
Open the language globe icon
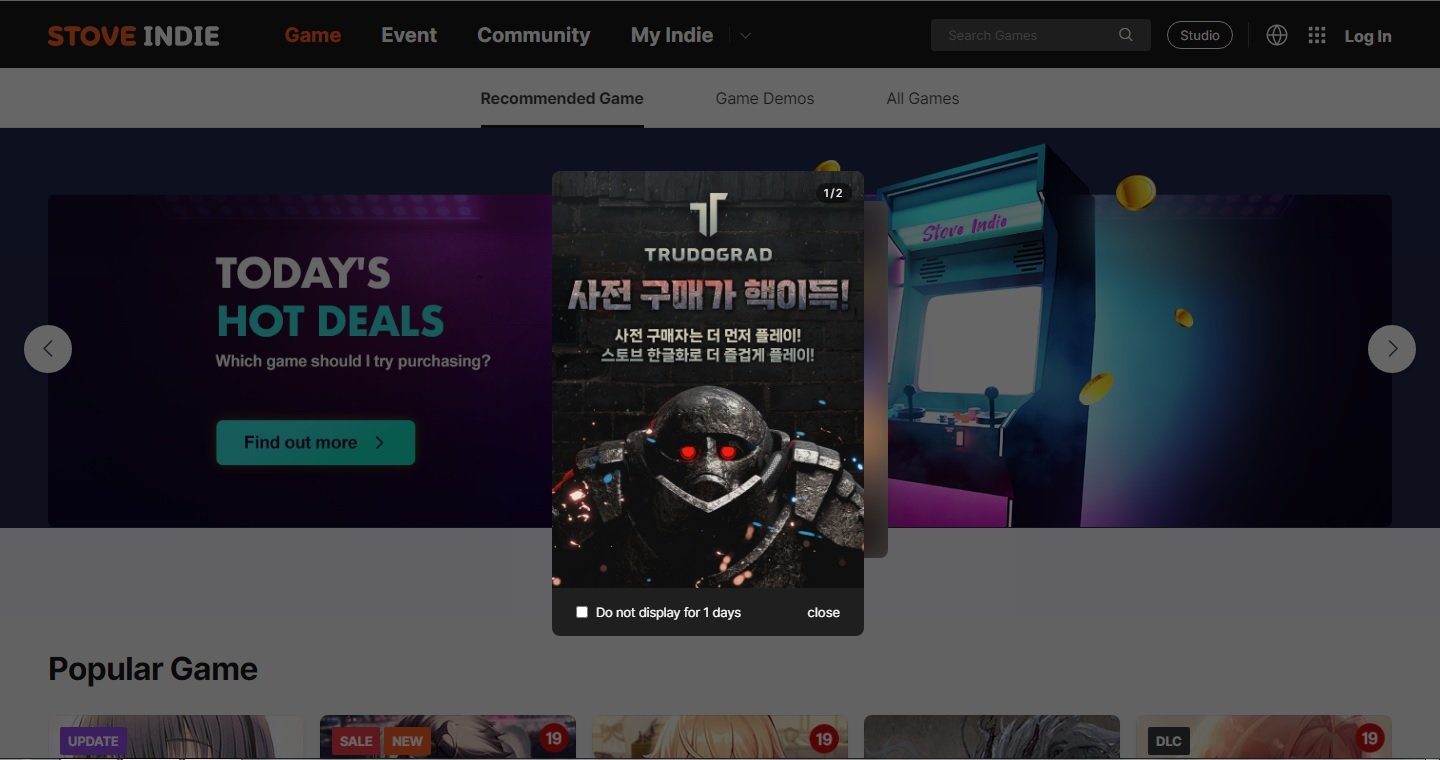[1277, 35]
